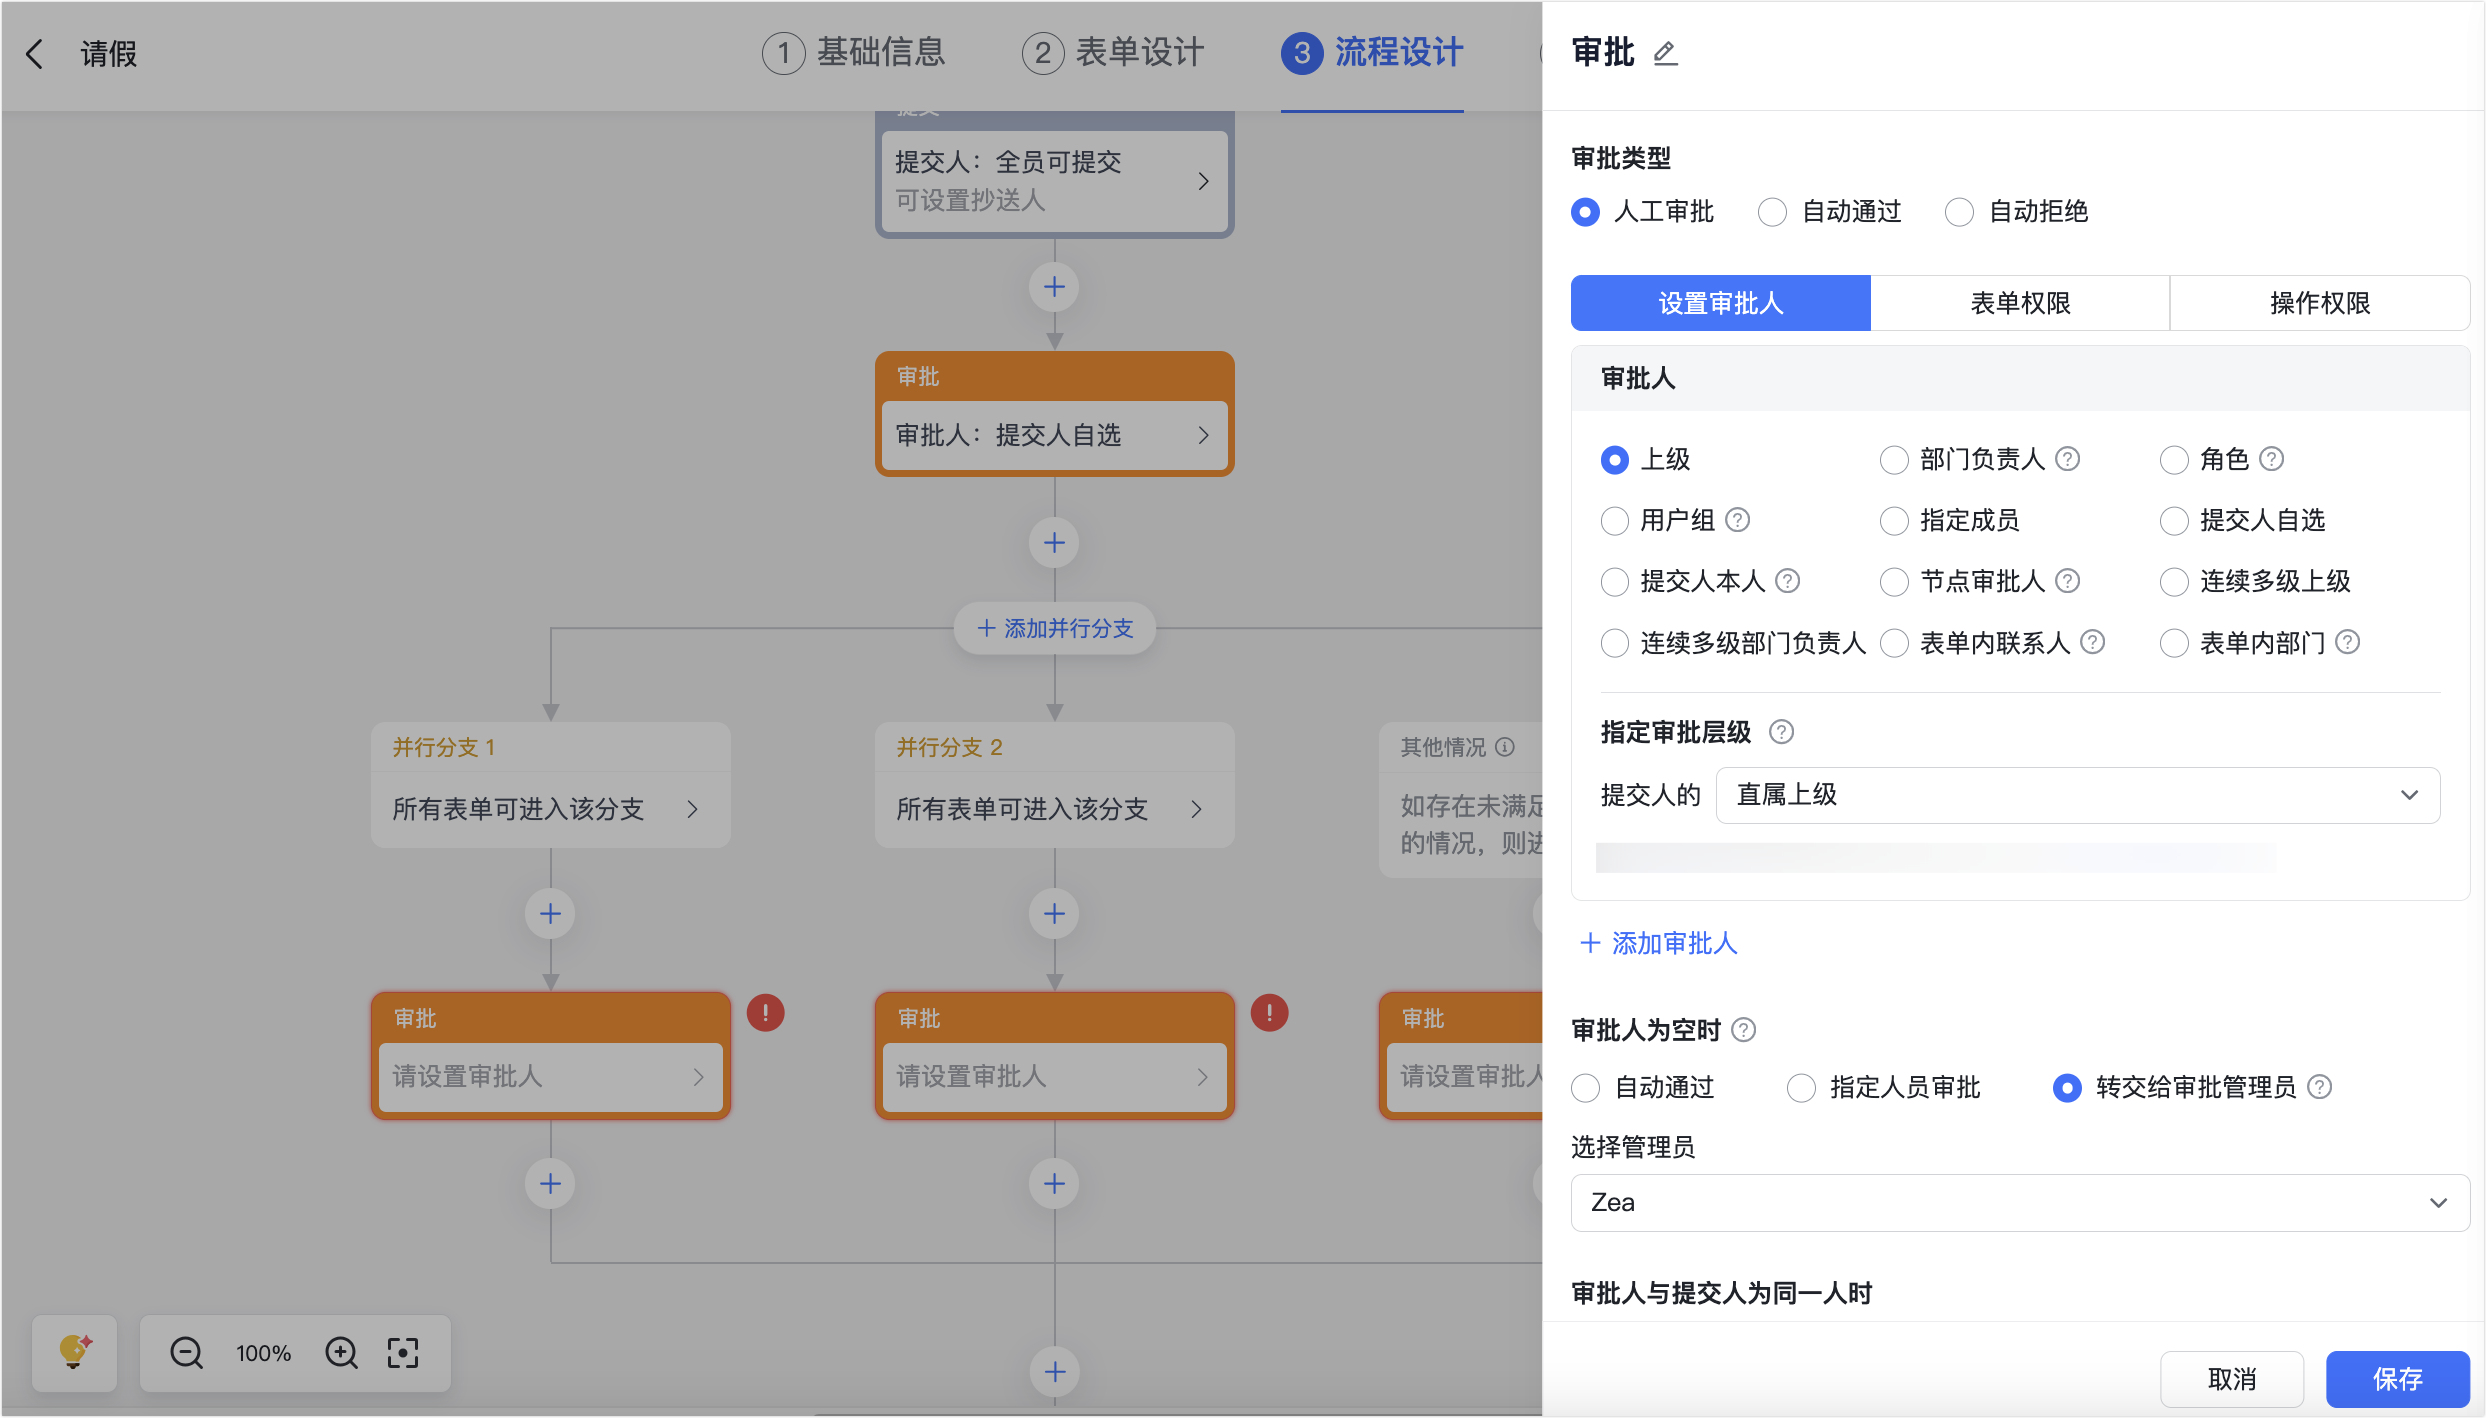Zoom out the flow canvas

pyautogui.click(x=186, y=1353)
